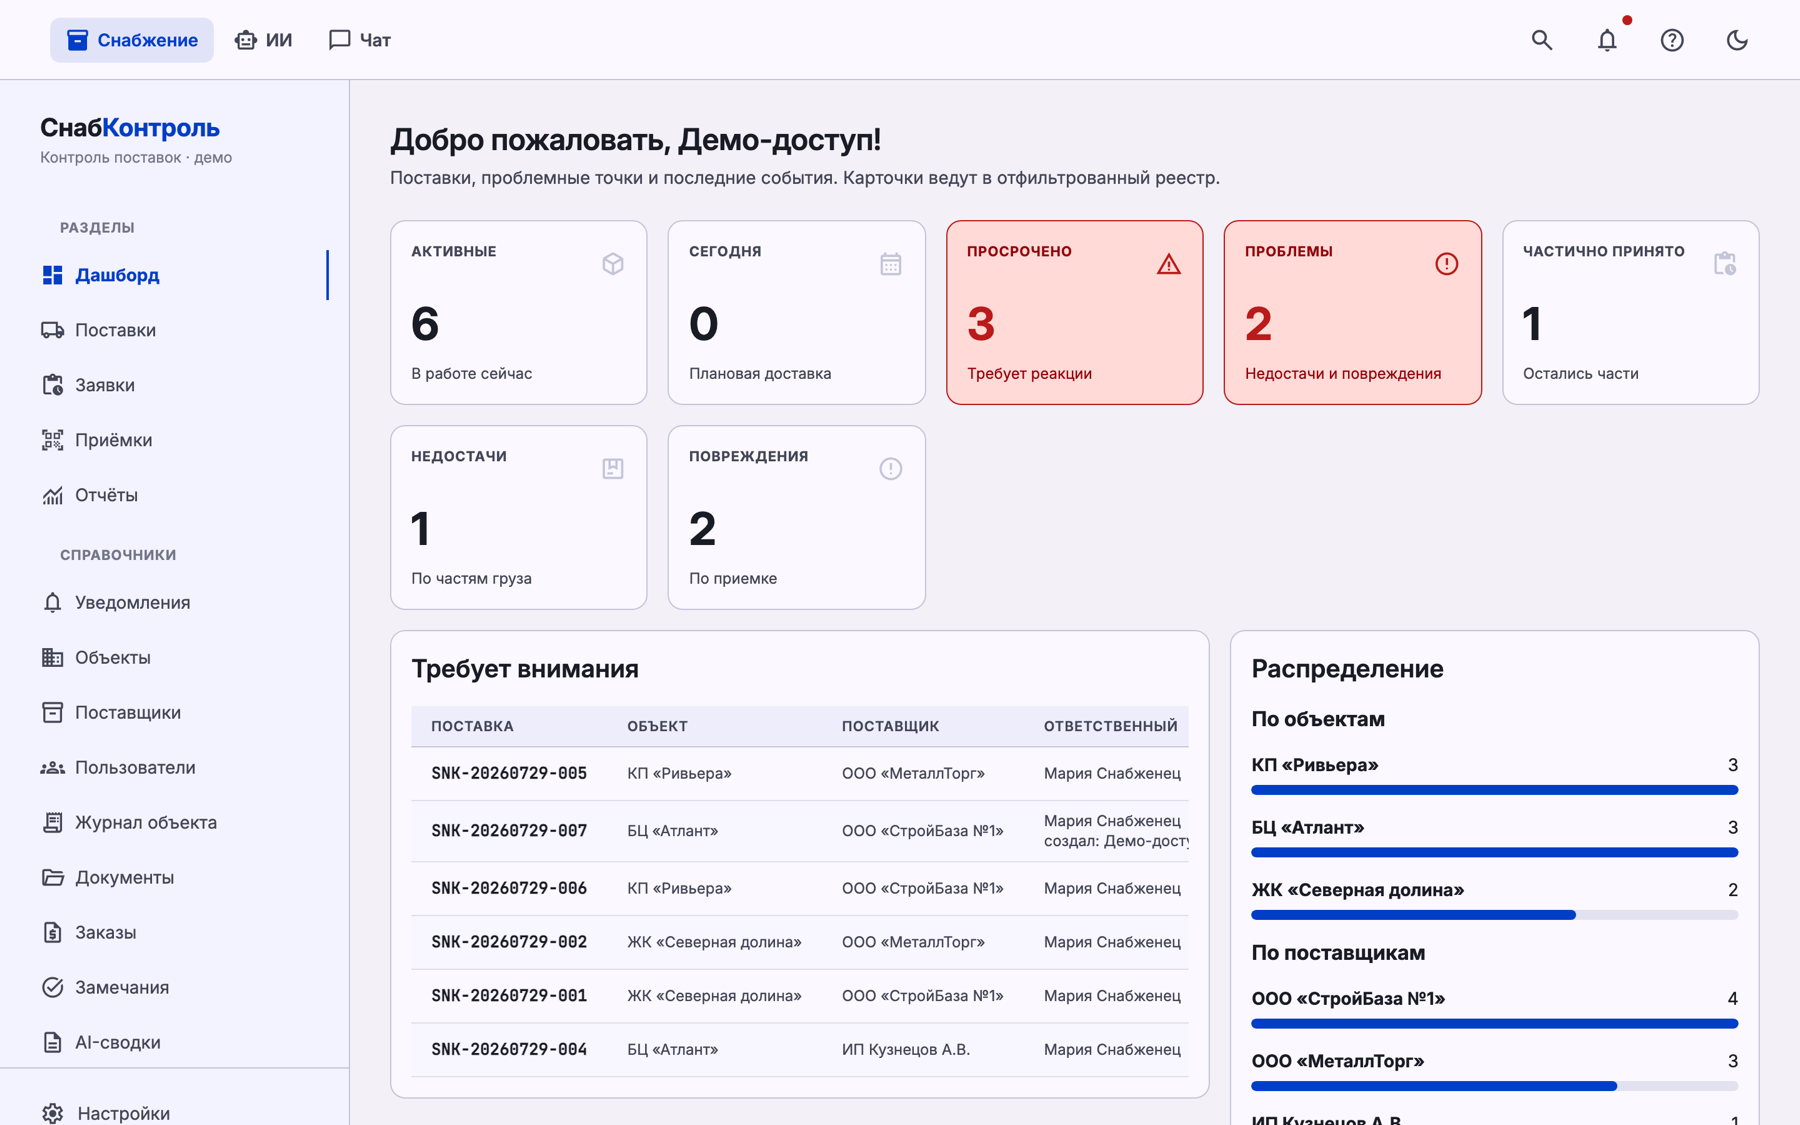This screenshot has width=1800, height=1125.
Task: Open the Сегодня card with 0
Action: click(x=796, y=312)
